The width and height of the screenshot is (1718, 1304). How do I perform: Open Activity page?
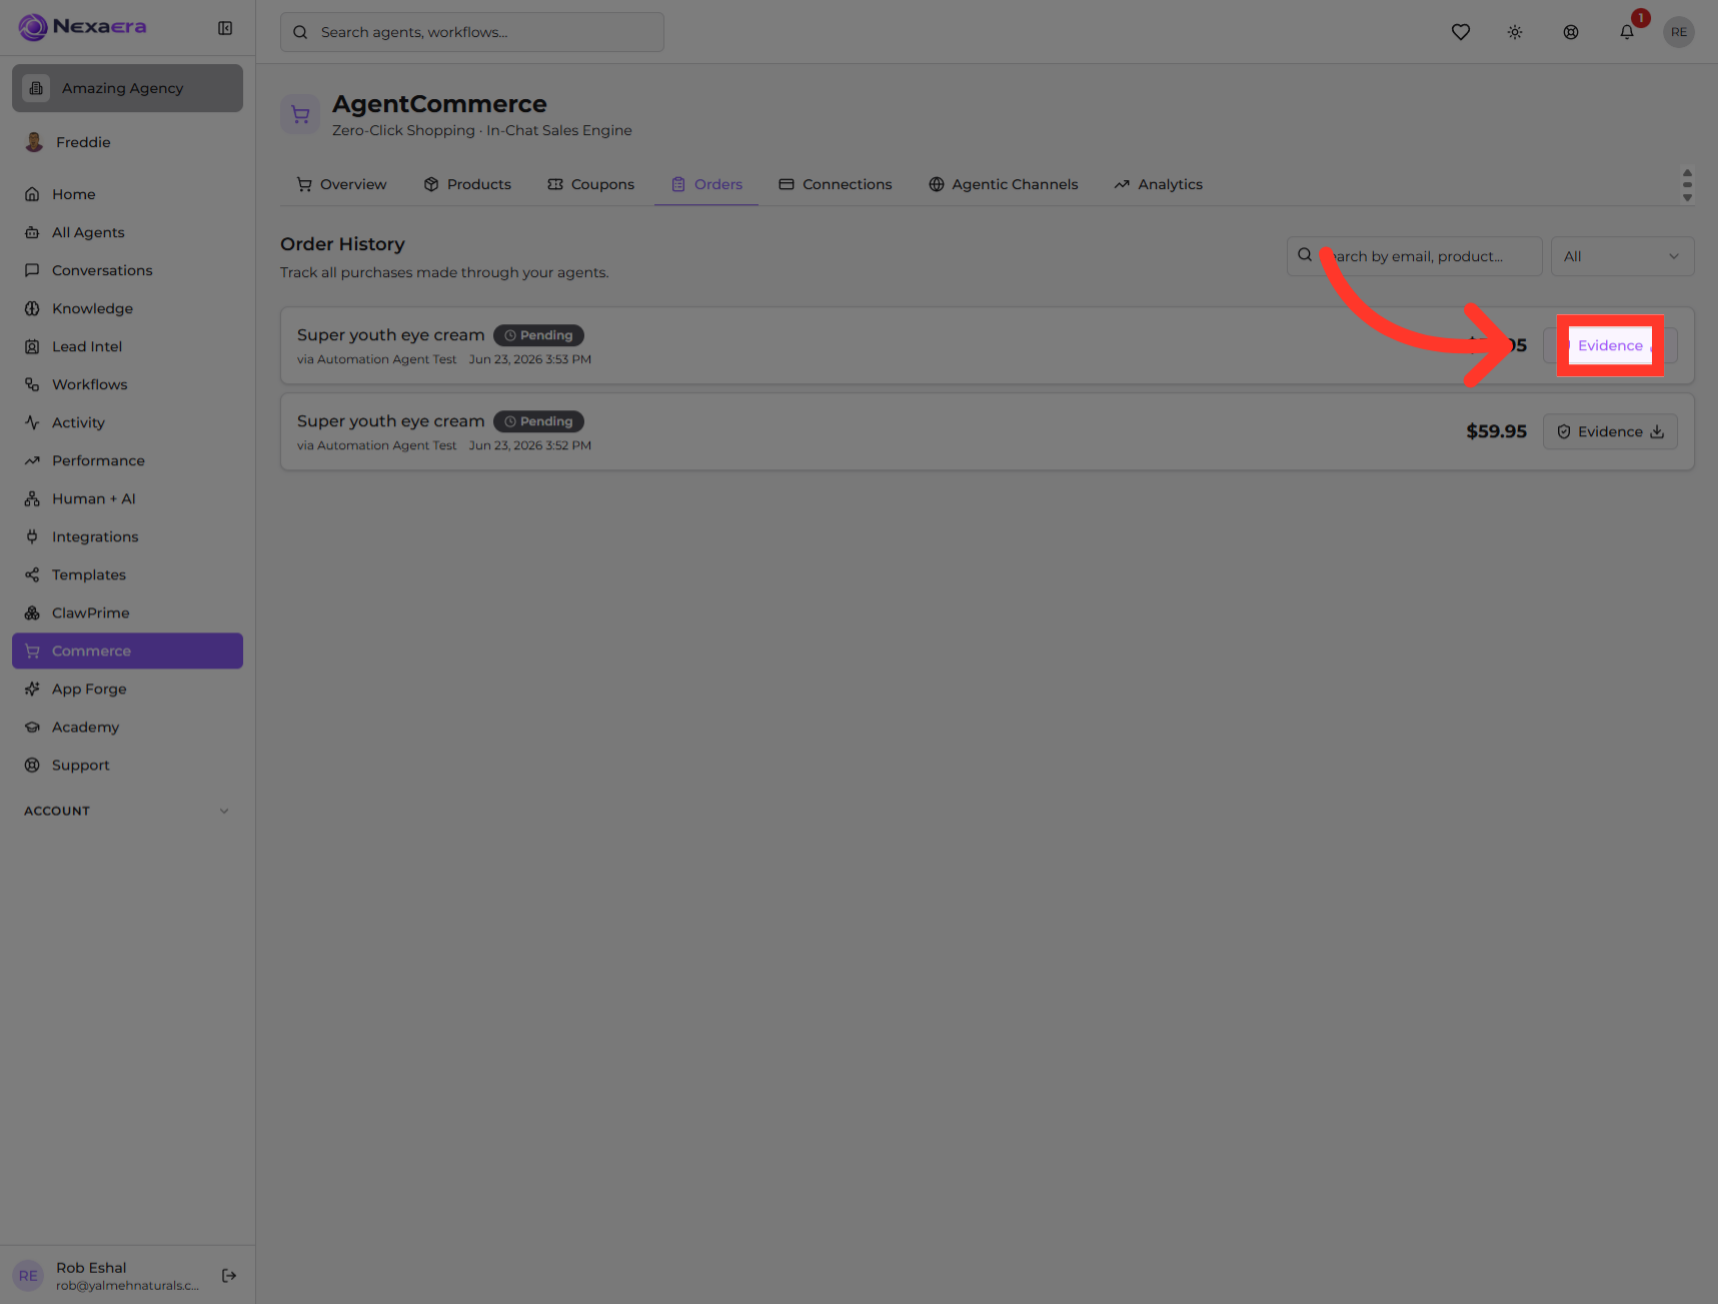[x=127, y=422]
